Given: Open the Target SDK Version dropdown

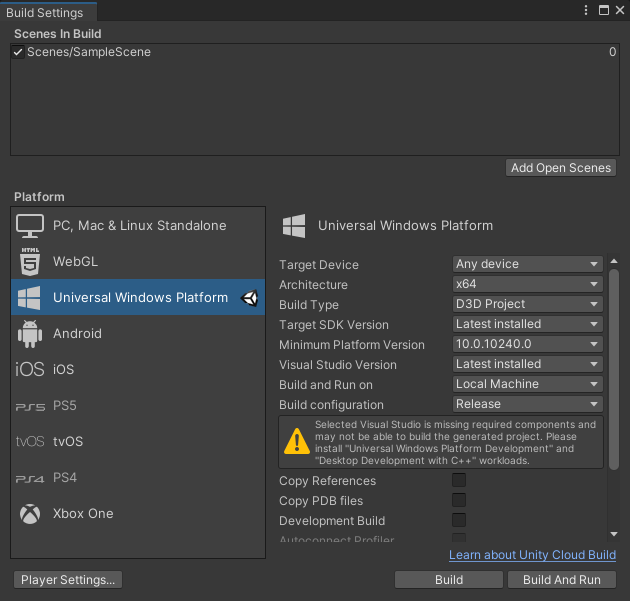Looking at the screenshot, I should click(x=528, y=324).
